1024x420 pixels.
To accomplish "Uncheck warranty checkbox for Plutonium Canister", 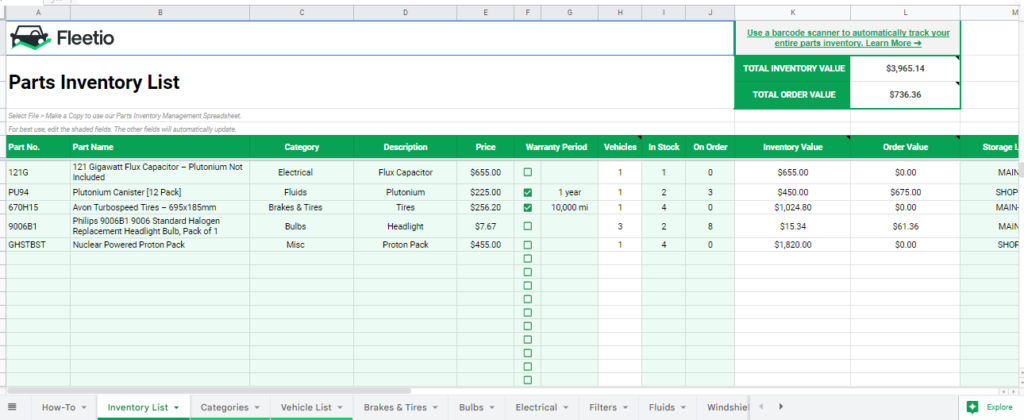I will (x=528, y=193).
